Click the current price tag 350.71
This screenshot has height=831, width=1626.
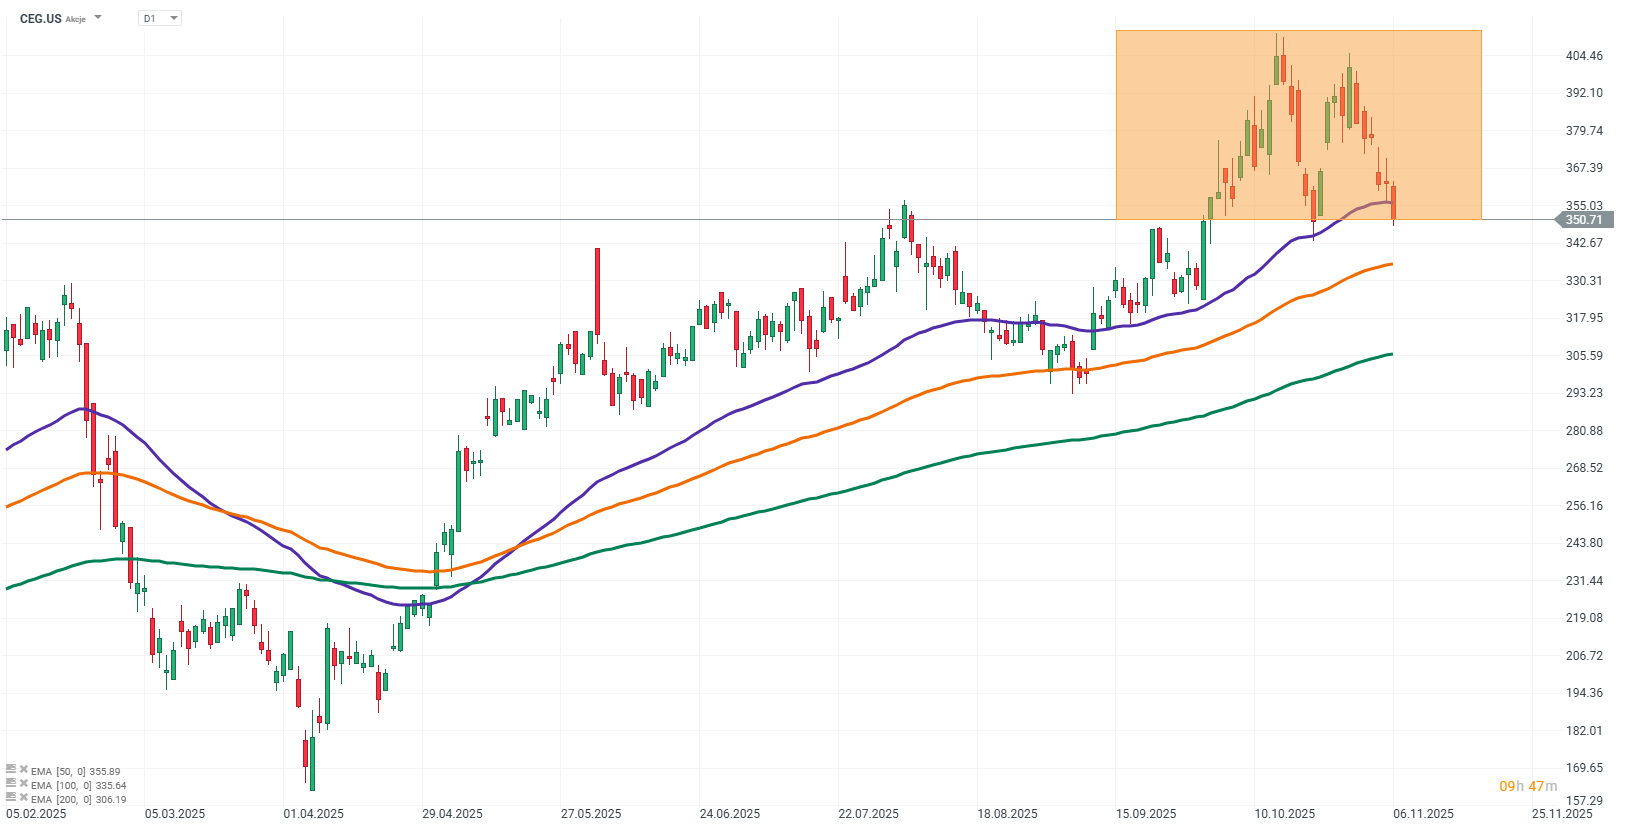pyautogui.click(x=1584, y=220)
